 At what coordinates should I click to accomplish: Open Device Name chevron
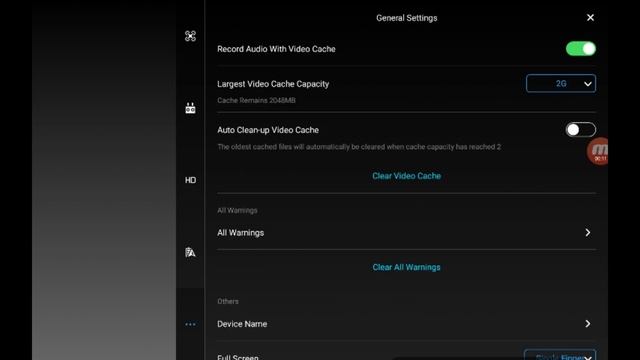pyautogui.click(x=587, y=324)
